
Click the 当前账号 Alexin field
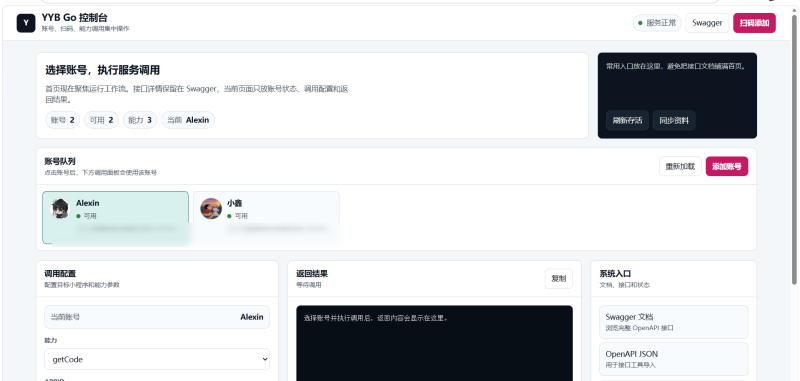157,317
